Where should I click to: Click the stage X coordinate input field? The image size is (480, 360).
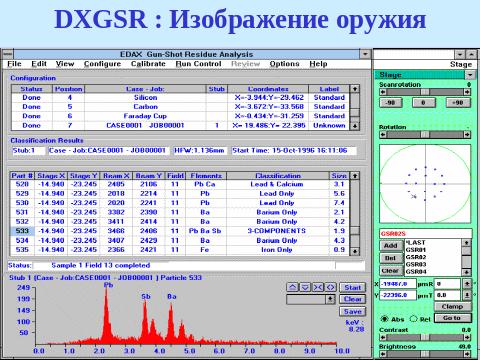398,284
